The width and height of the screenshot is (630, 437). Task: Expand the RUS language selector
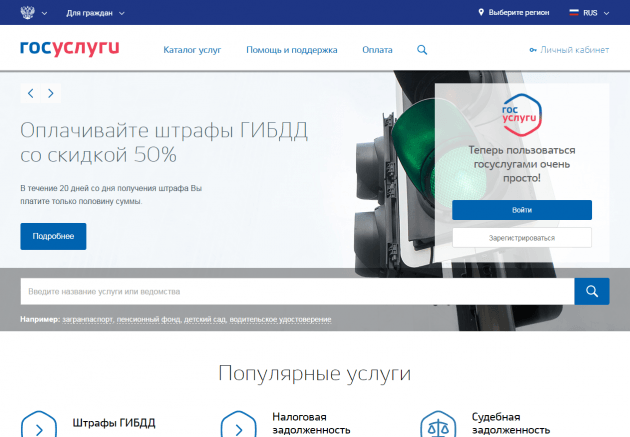tap(588, 13)
